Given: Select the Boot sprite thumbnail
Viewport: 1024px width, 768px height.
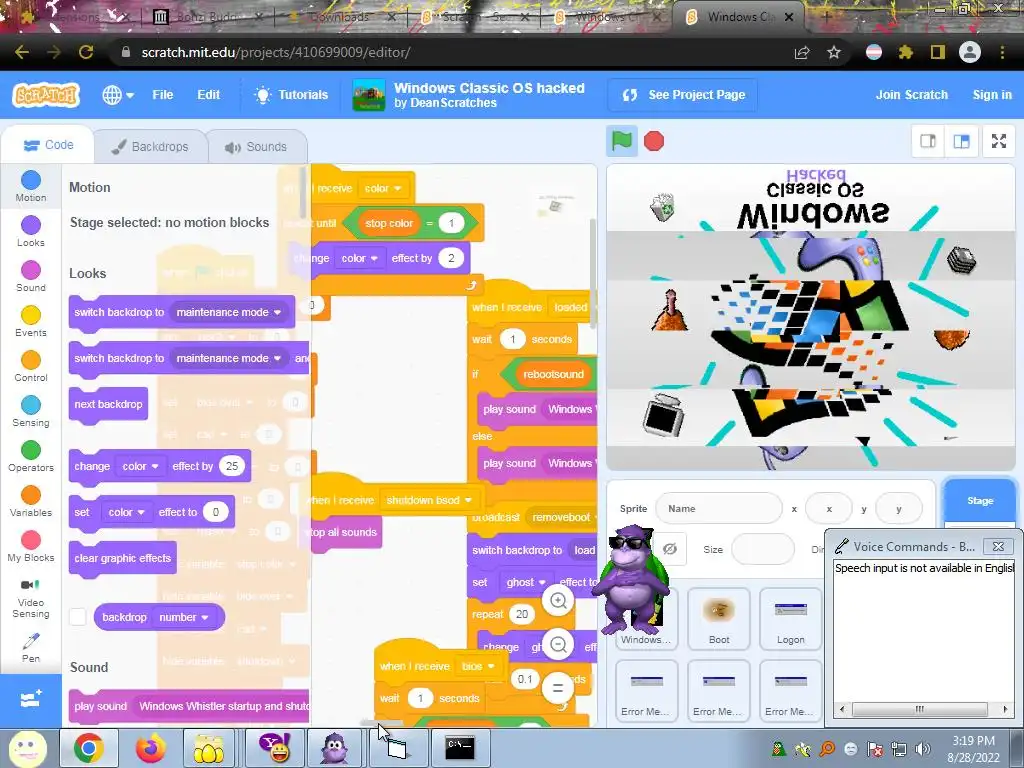Looking at the screenshot, I should pos(718,618).
